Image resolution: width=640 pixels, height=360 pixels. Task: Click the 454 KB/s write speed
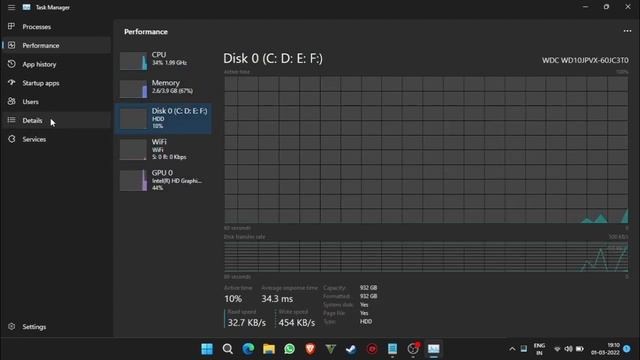[297, 322]
